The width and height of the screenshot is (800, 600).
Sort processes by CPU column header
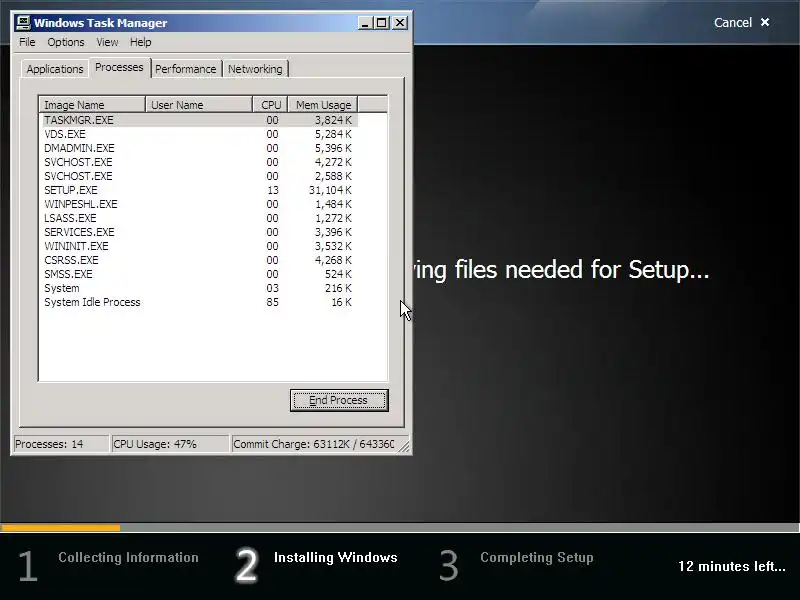[270, 105]
